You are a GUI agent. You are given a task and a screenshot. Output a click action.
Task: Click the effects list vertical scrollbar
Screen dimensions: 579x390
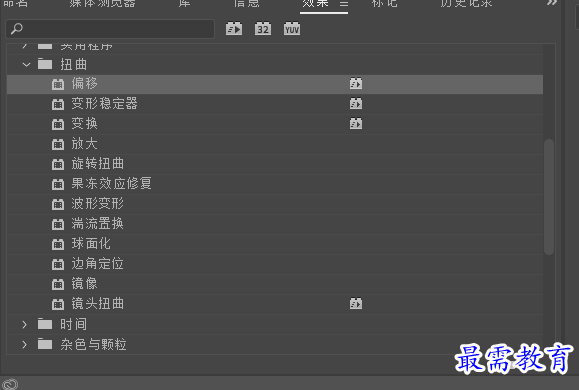click(x=549, y=197)
